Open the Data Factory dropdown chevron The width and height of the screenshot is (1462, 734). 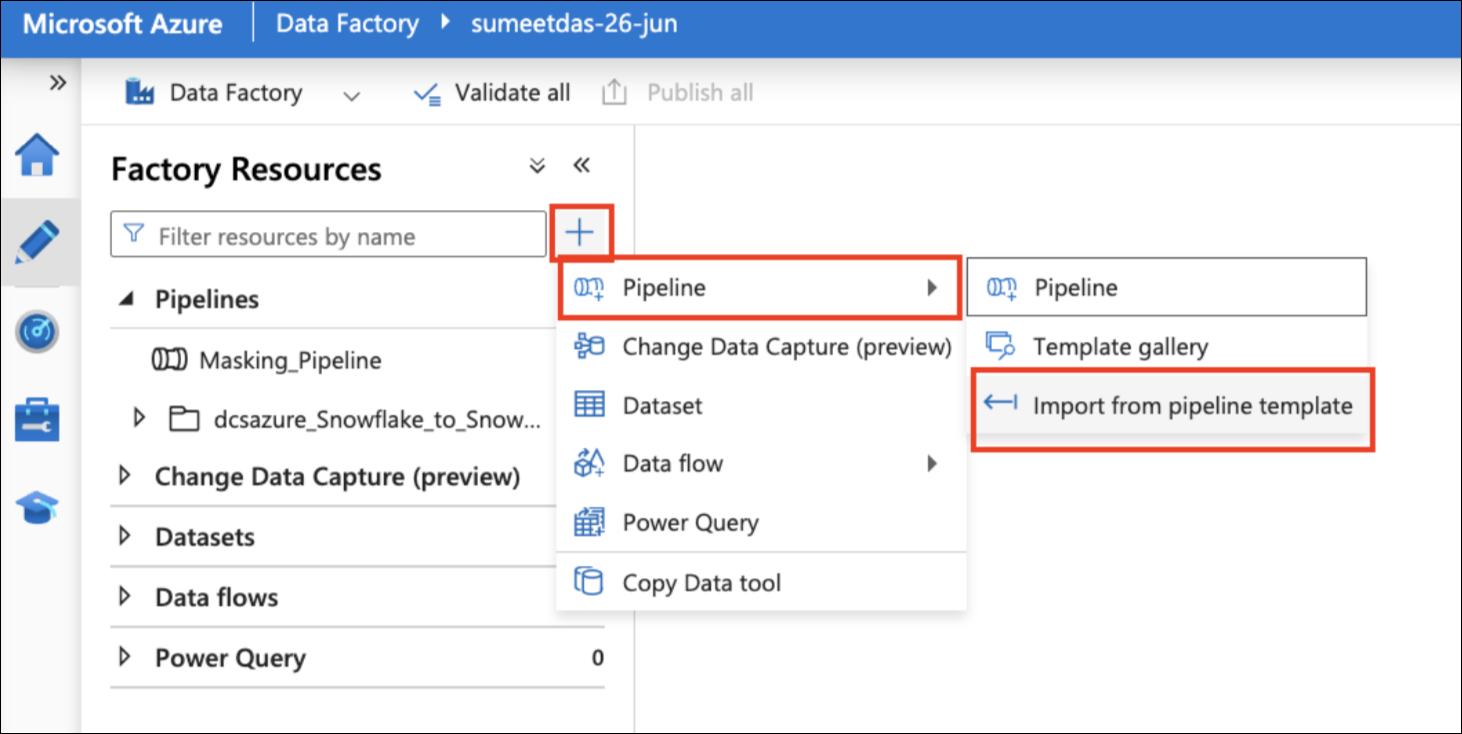pos(351,96)
